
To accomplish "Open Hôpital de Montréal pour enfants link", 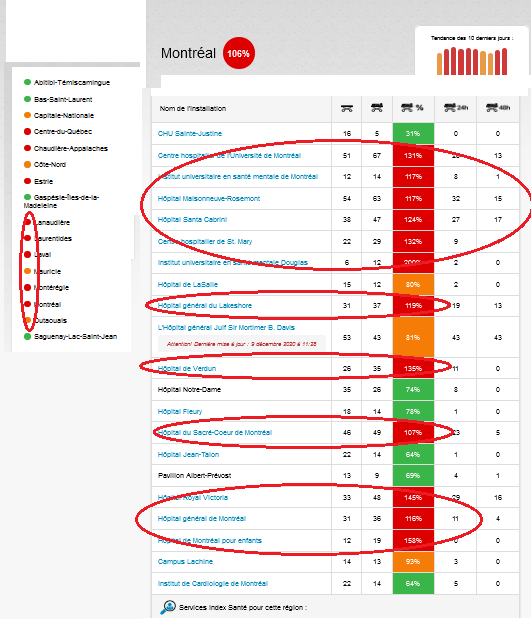I will click(210, 541).
